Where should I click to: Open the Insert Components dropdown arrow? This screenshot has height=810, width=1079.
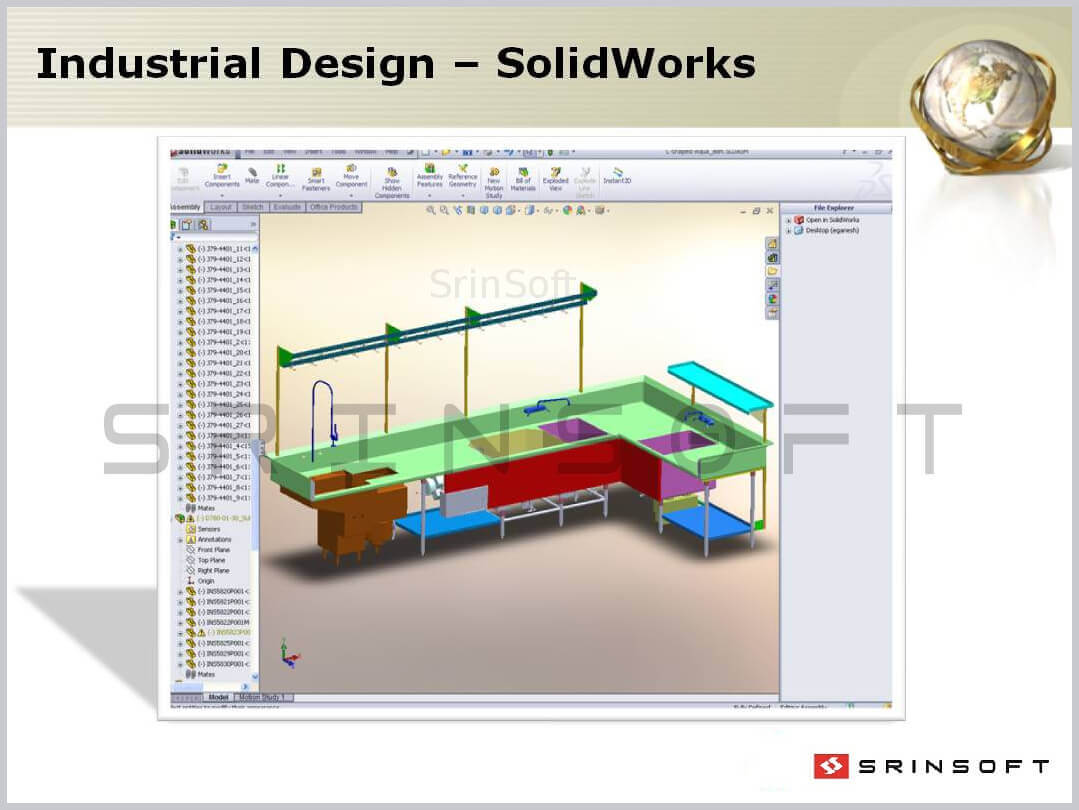[222, 195]
